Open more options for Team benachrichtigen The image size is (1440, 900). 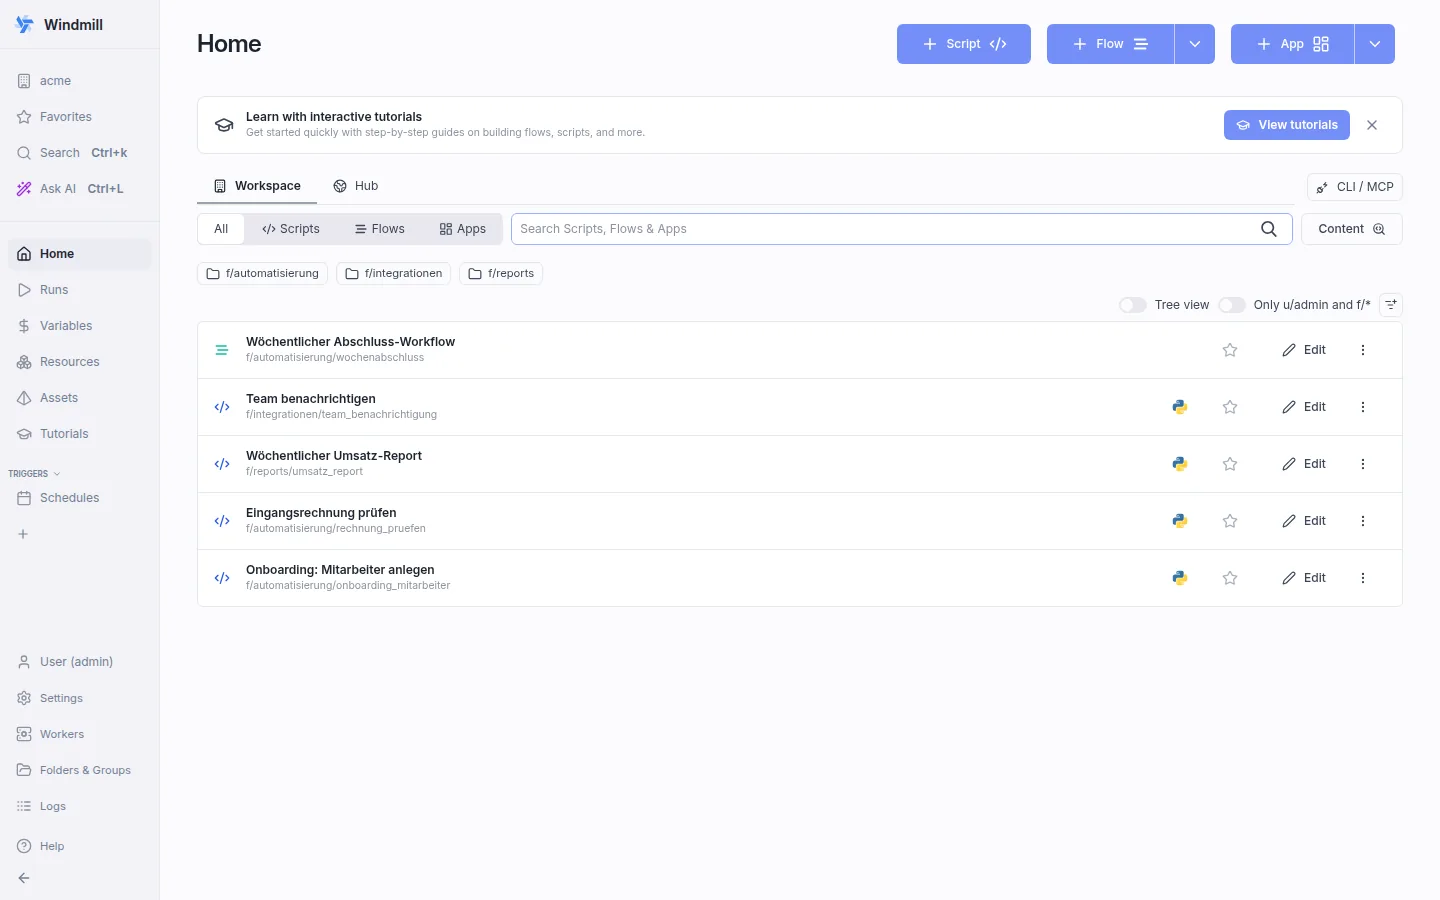point(1363,407)
